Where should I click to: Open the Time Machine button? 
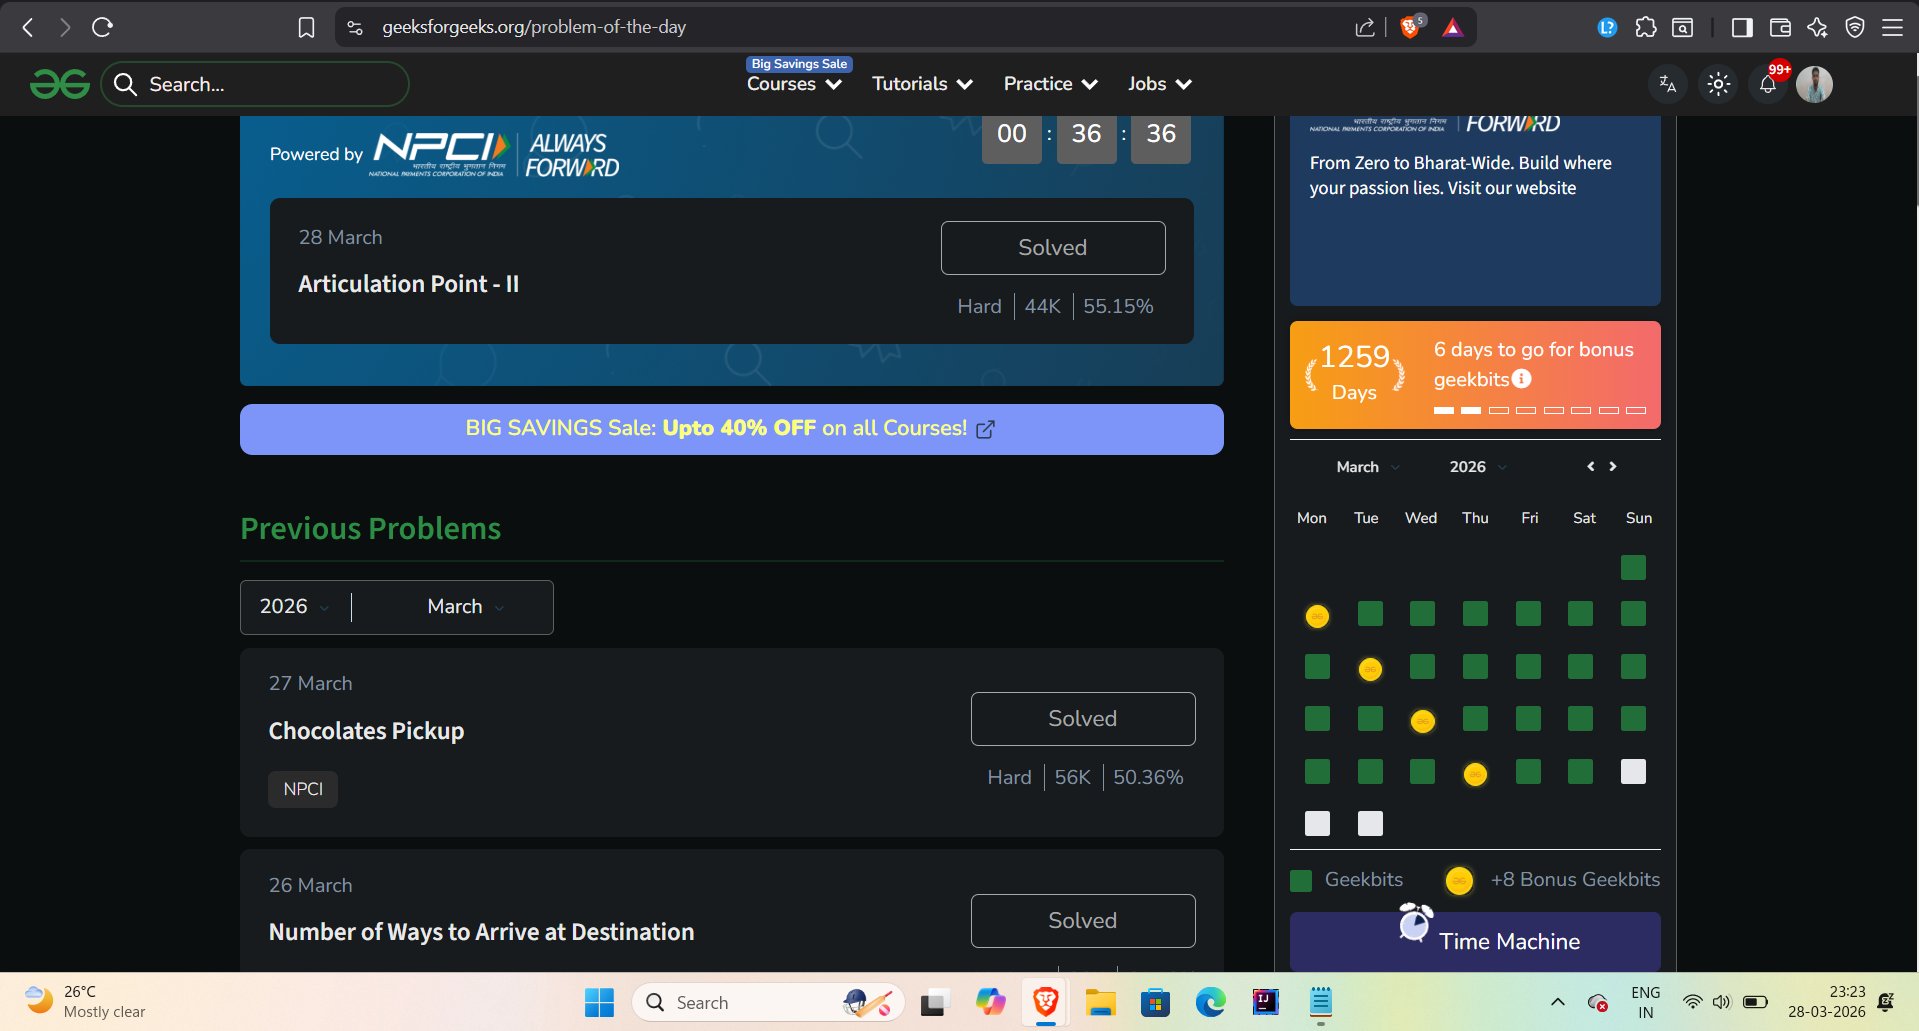click(1475, 941)
